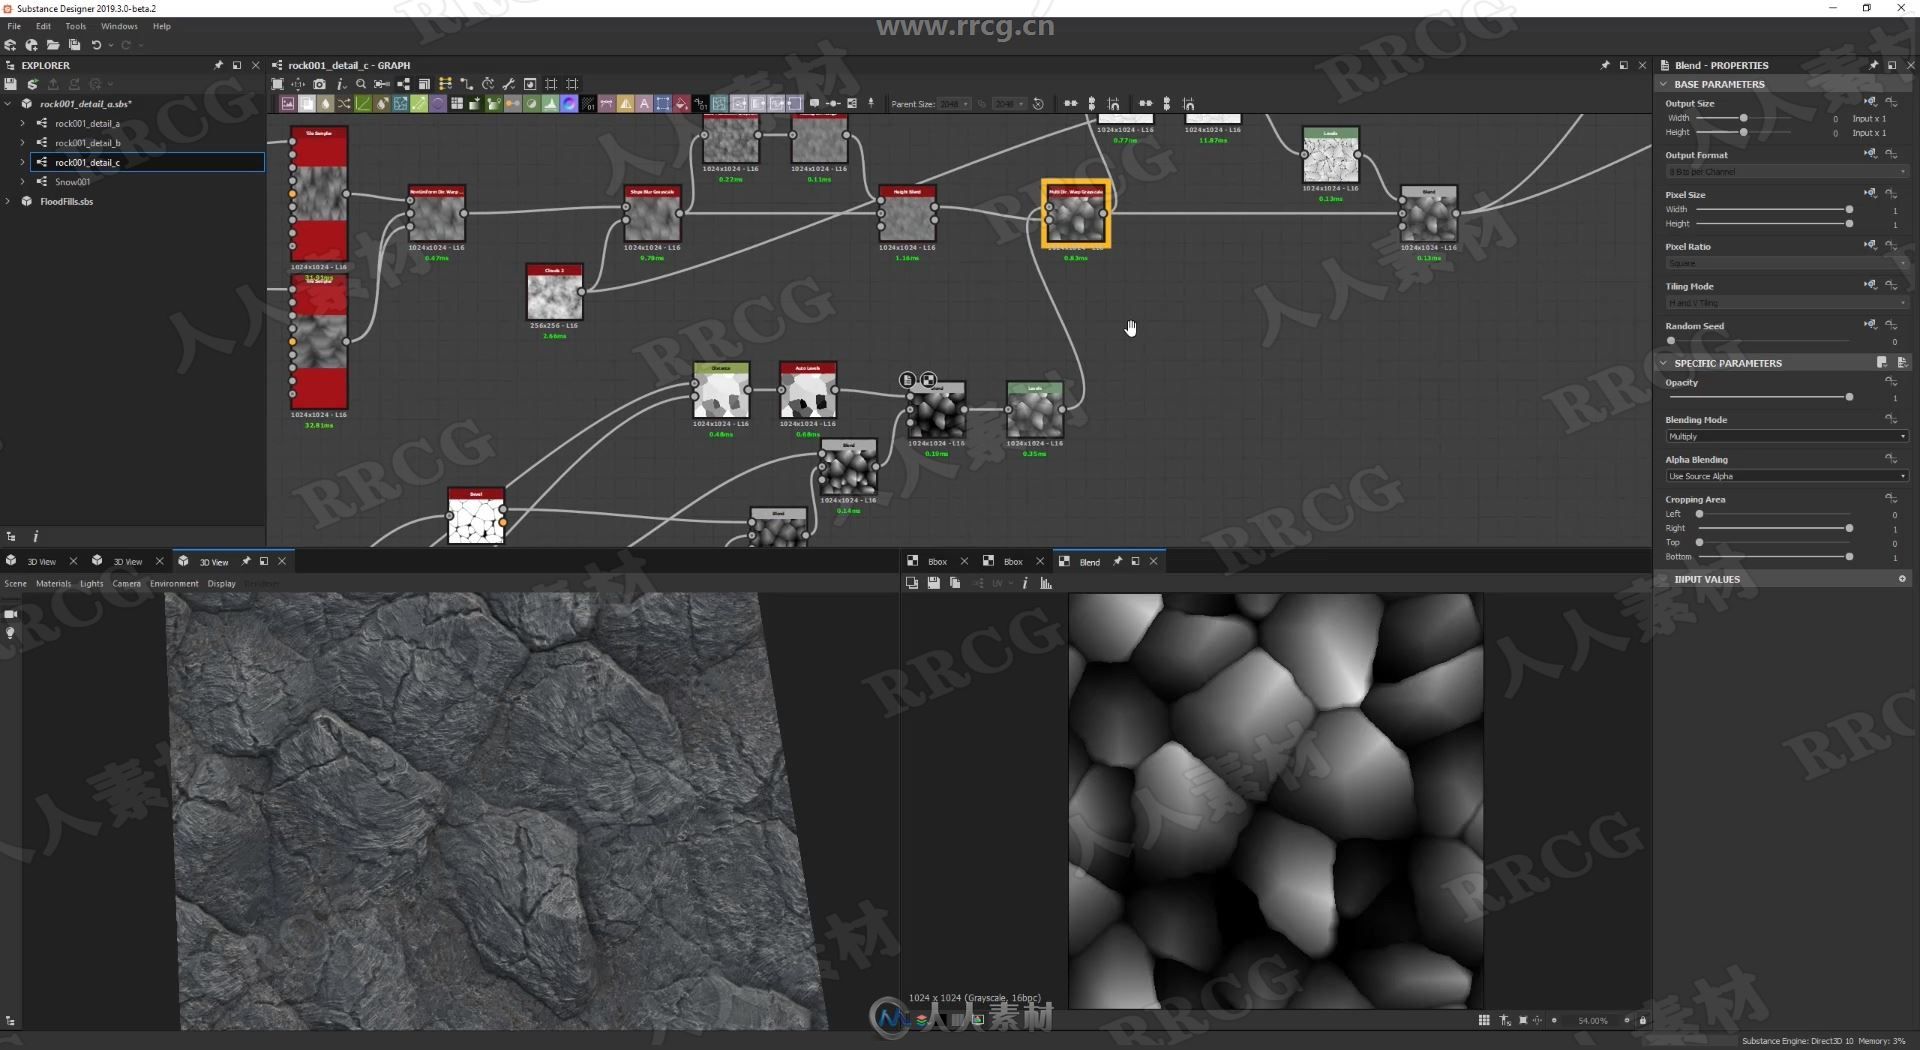Click the save image icon in 2D view
The image size is (1920, 1050).
[933, 583]
